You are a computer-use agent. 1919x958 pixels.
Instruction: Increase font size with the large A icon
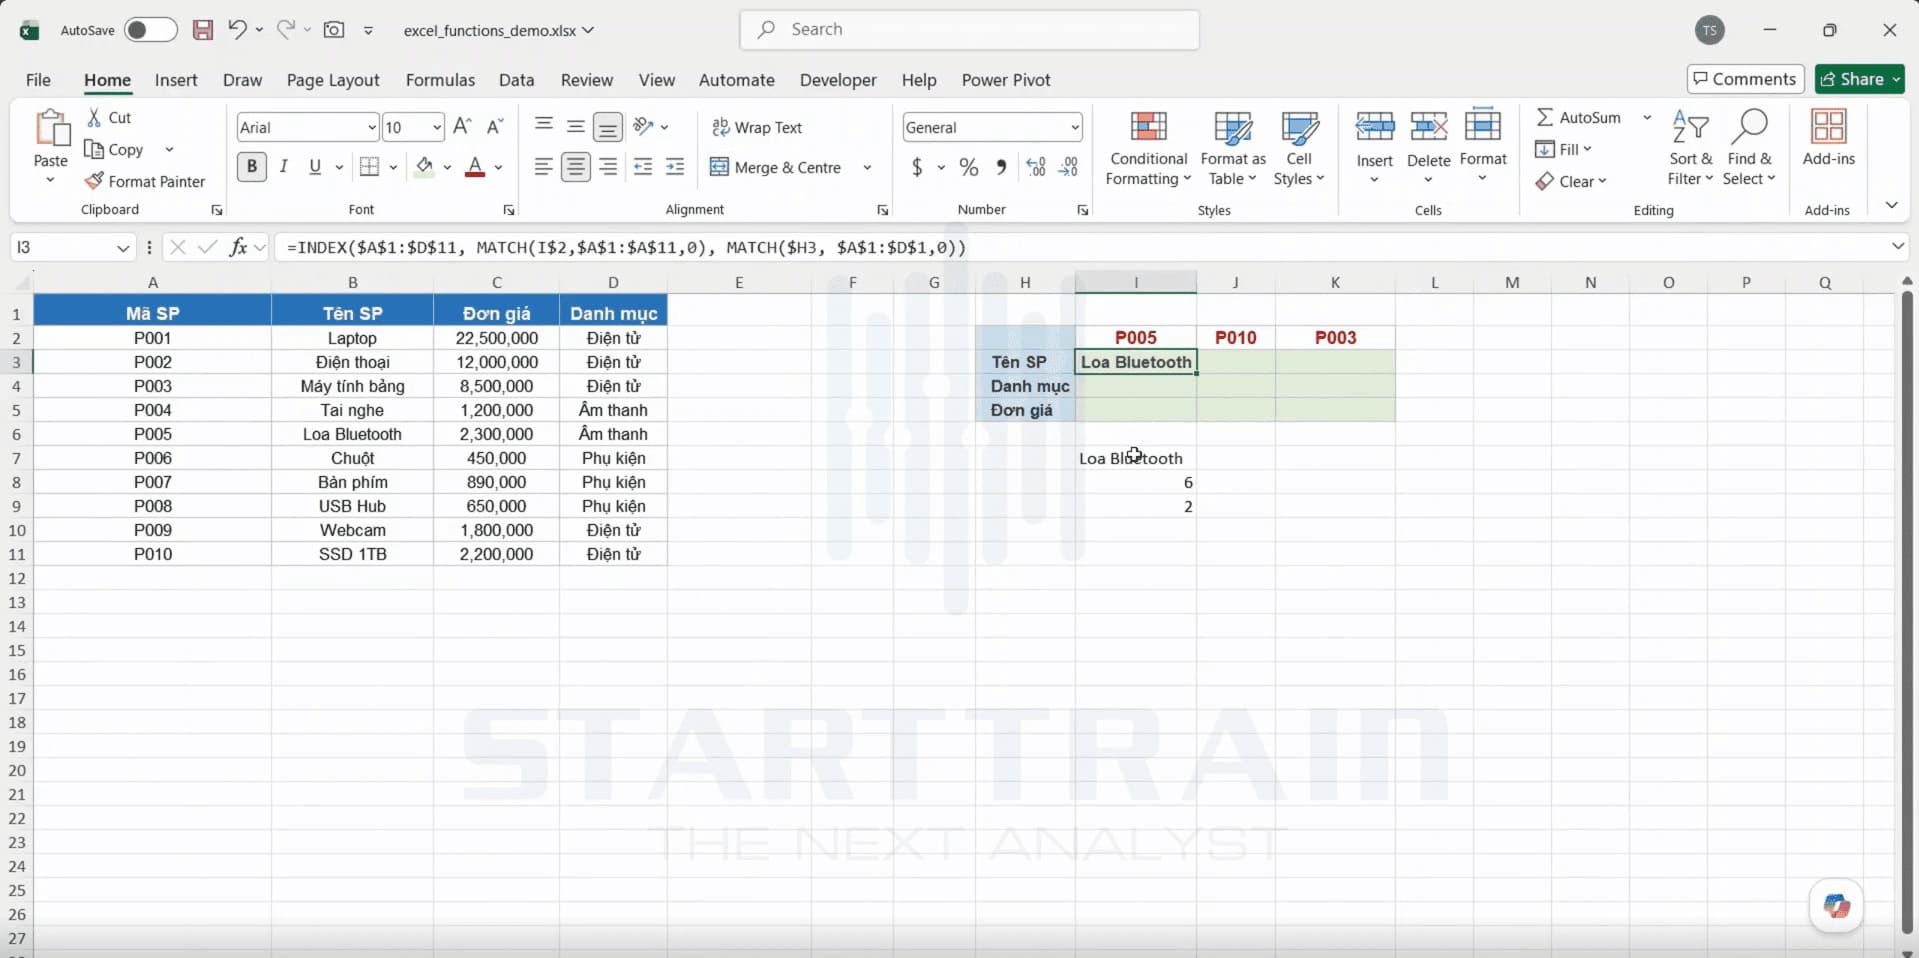point(462,126)
